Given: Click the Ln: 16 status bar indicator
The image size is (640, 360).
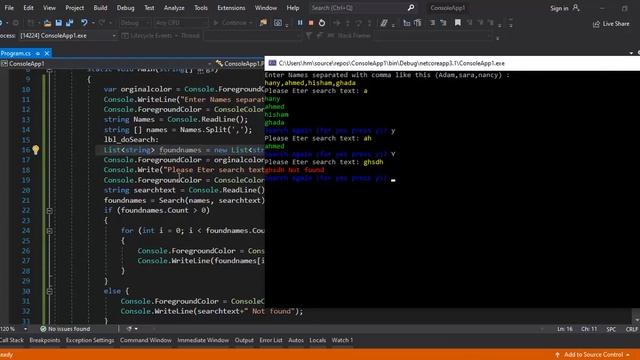Looking at the screenshot, I should click(565, 329).
